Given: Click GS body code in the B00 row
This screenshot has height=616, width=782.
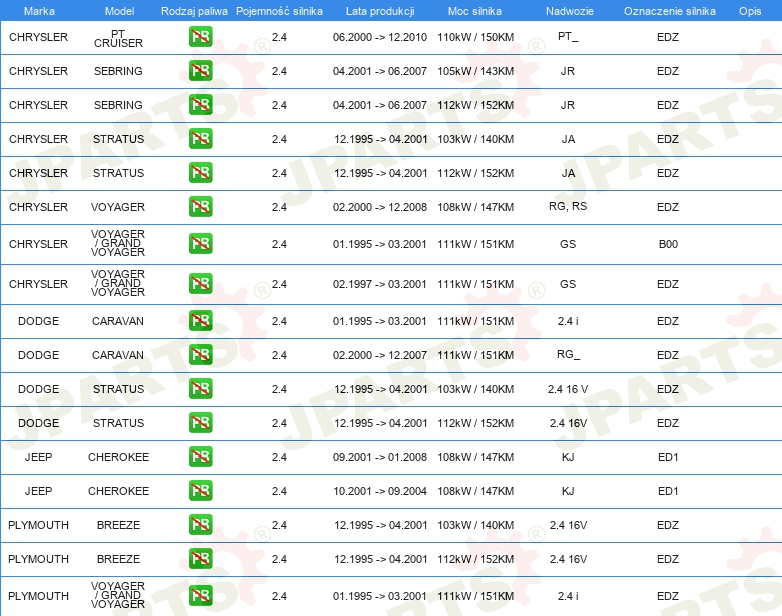Looking at the screenshot, I should pyautogui.click(x=568, y=244).
